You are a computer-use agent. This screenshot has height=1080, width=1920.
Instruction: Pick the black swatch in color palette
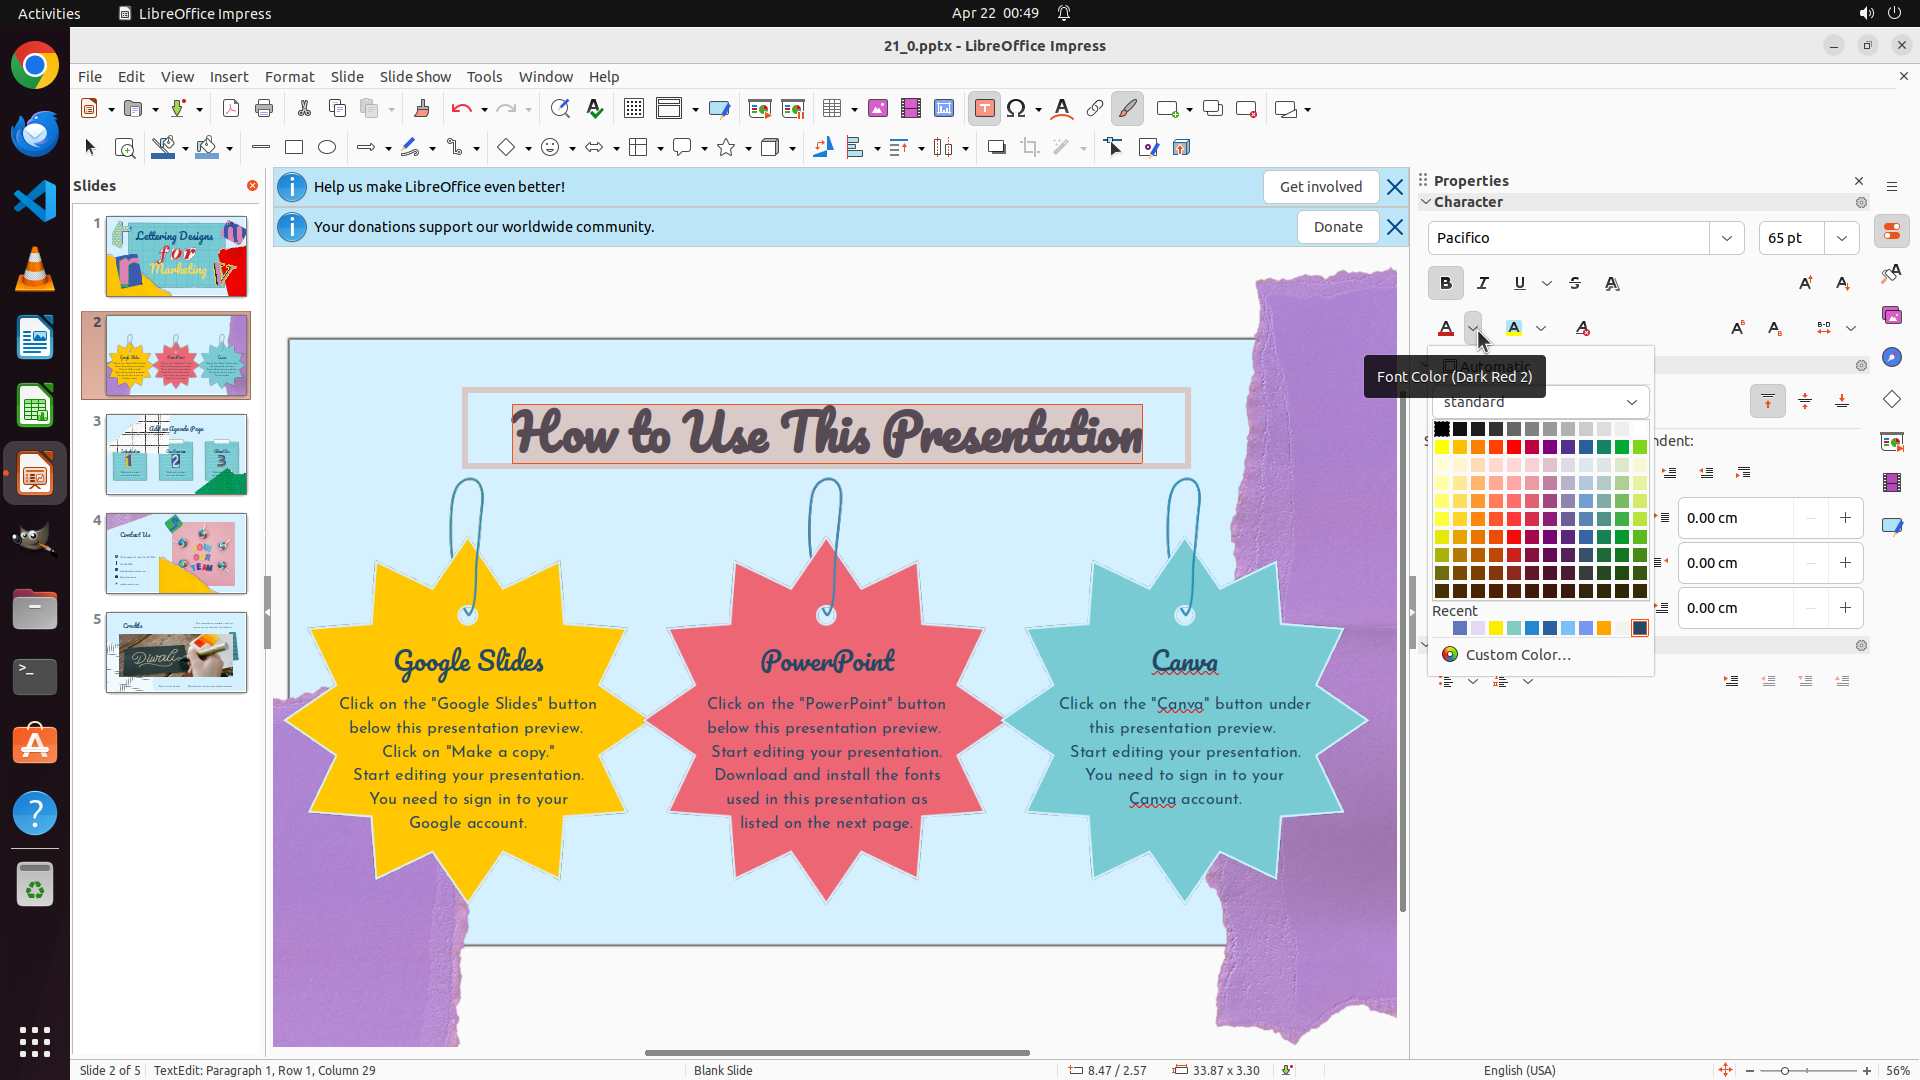point(1442,429)
